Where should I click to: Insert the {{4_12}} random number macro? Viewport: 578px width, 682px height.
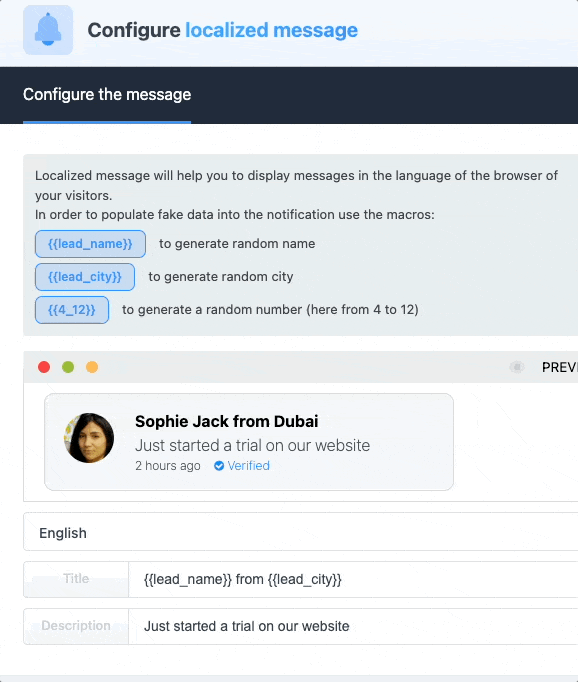(x=72, y=310)
